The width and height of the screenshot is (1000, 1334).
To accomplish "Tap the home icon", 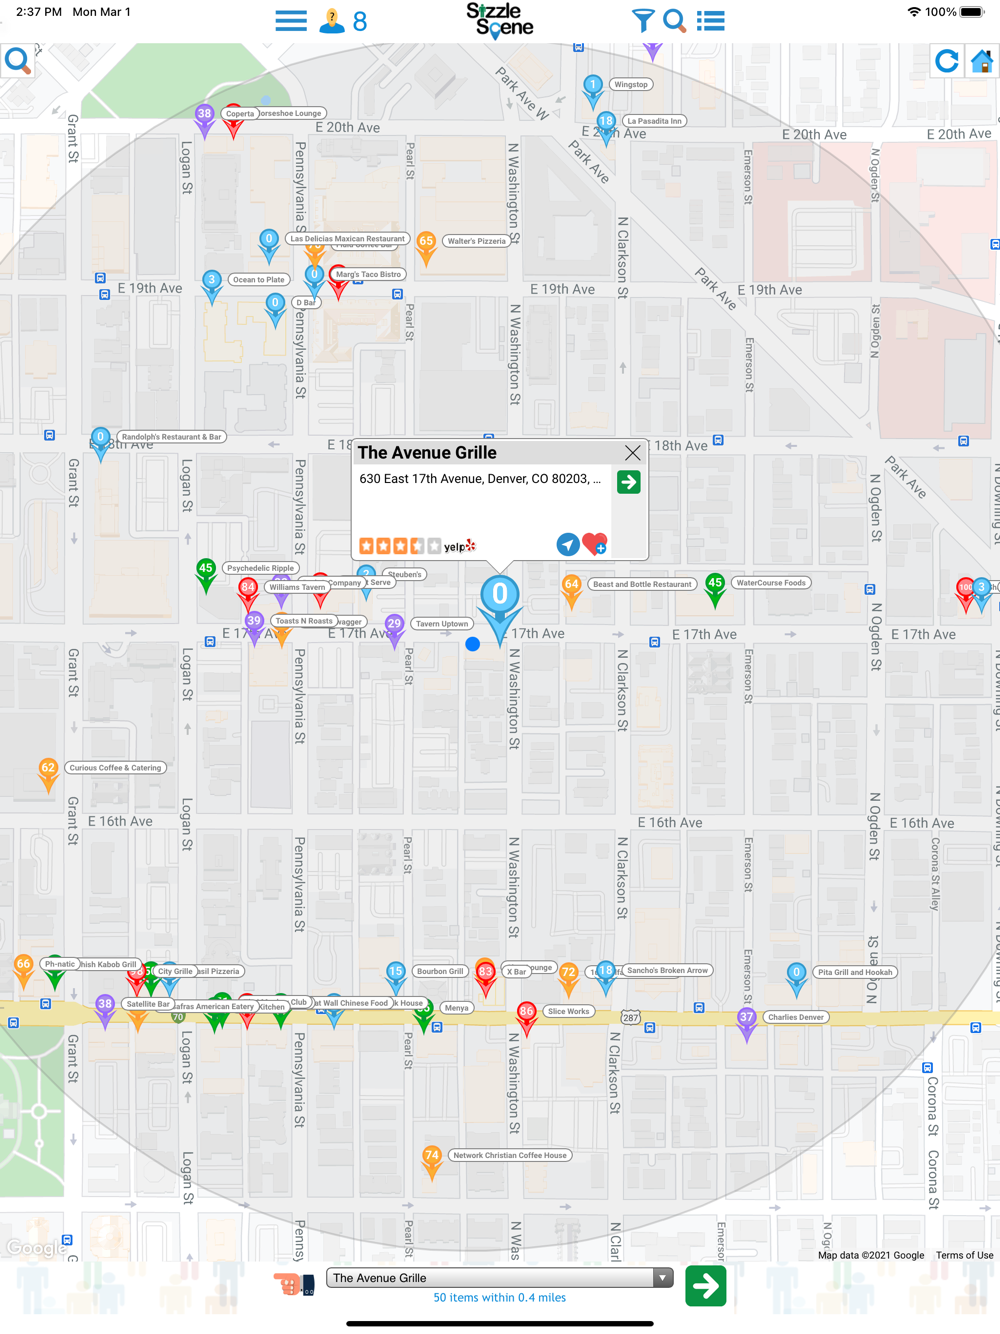I will [x=982, y=62].
